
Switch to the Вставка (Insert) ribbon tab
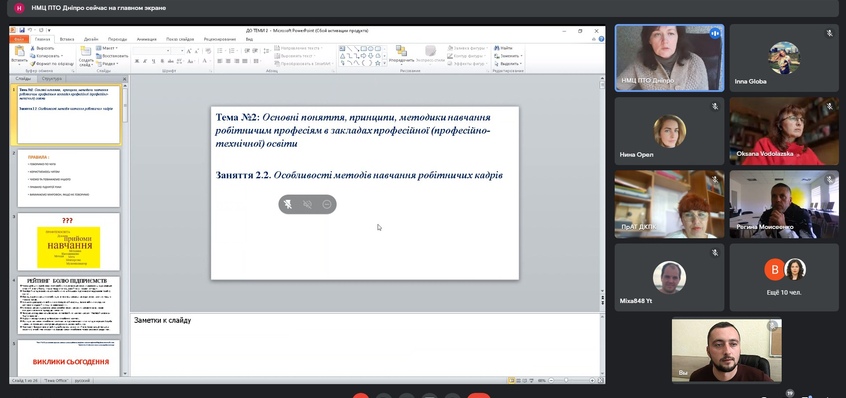[x=67, y=39]
